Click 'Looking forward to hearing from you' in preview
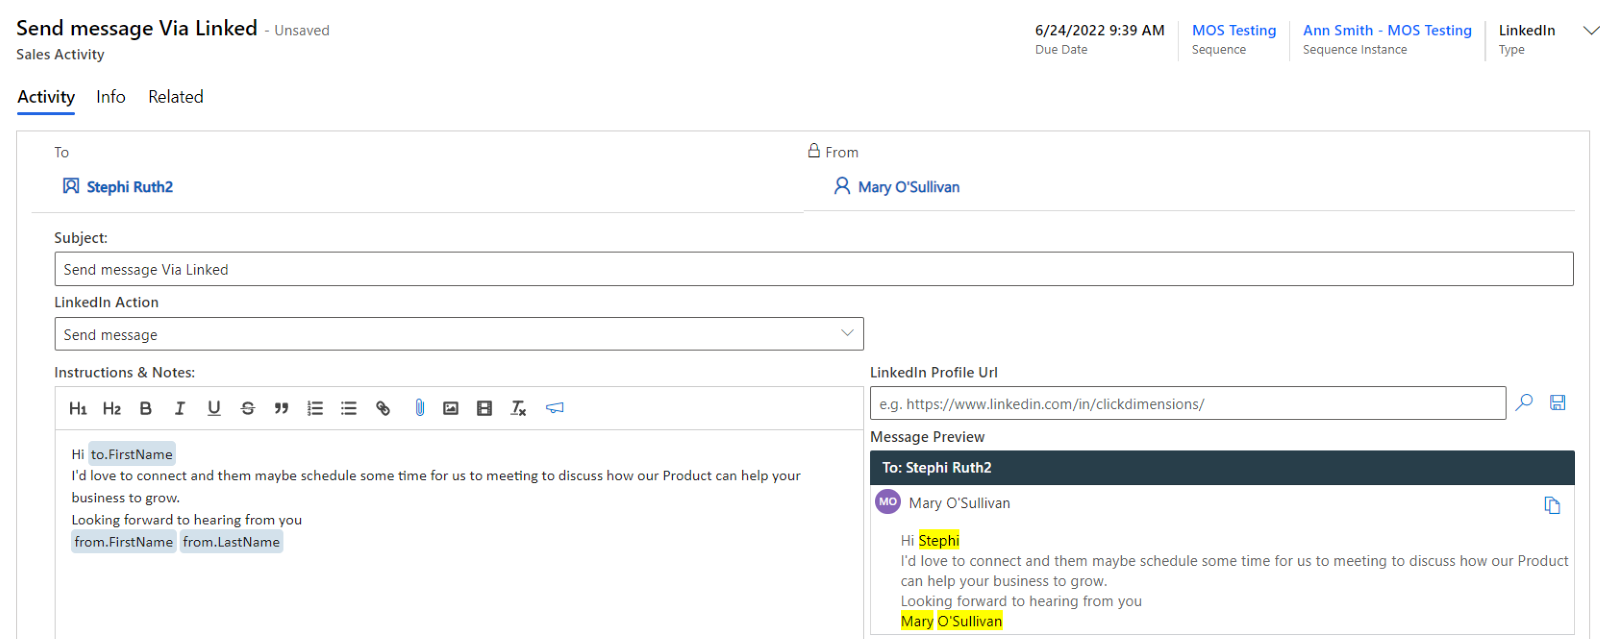Image resolution: width=1600 pixels, height=639 pixels. point(1021,601)
